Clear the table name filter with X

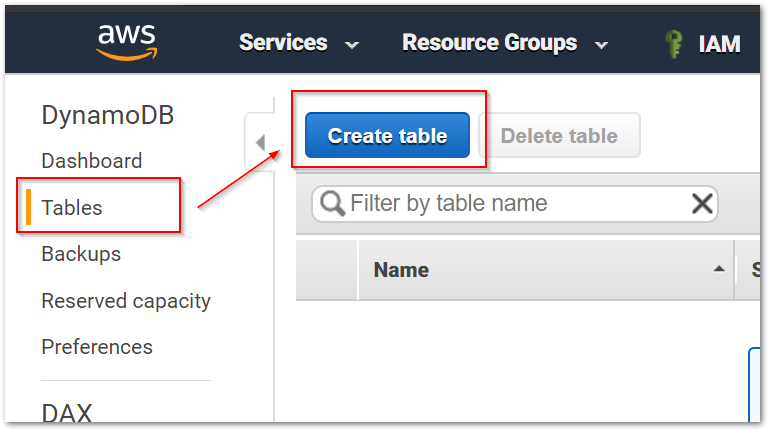click(x=702, y=203)
